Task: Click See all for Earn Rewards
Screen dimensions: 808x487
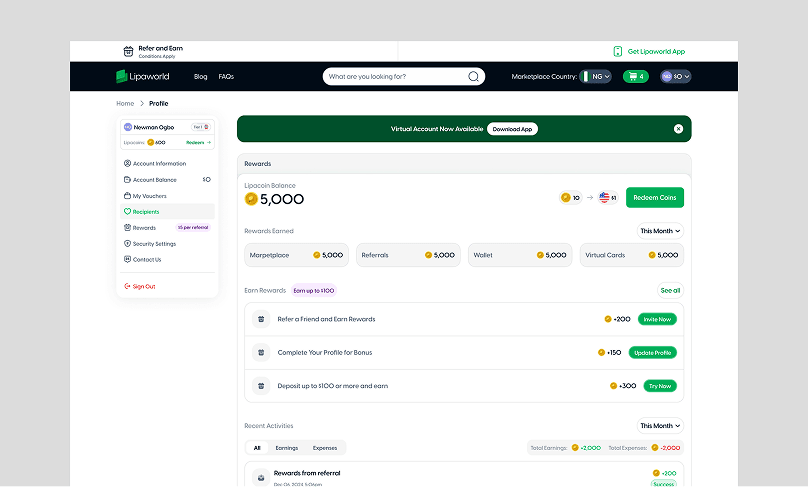Action: (x=670, y=290)
